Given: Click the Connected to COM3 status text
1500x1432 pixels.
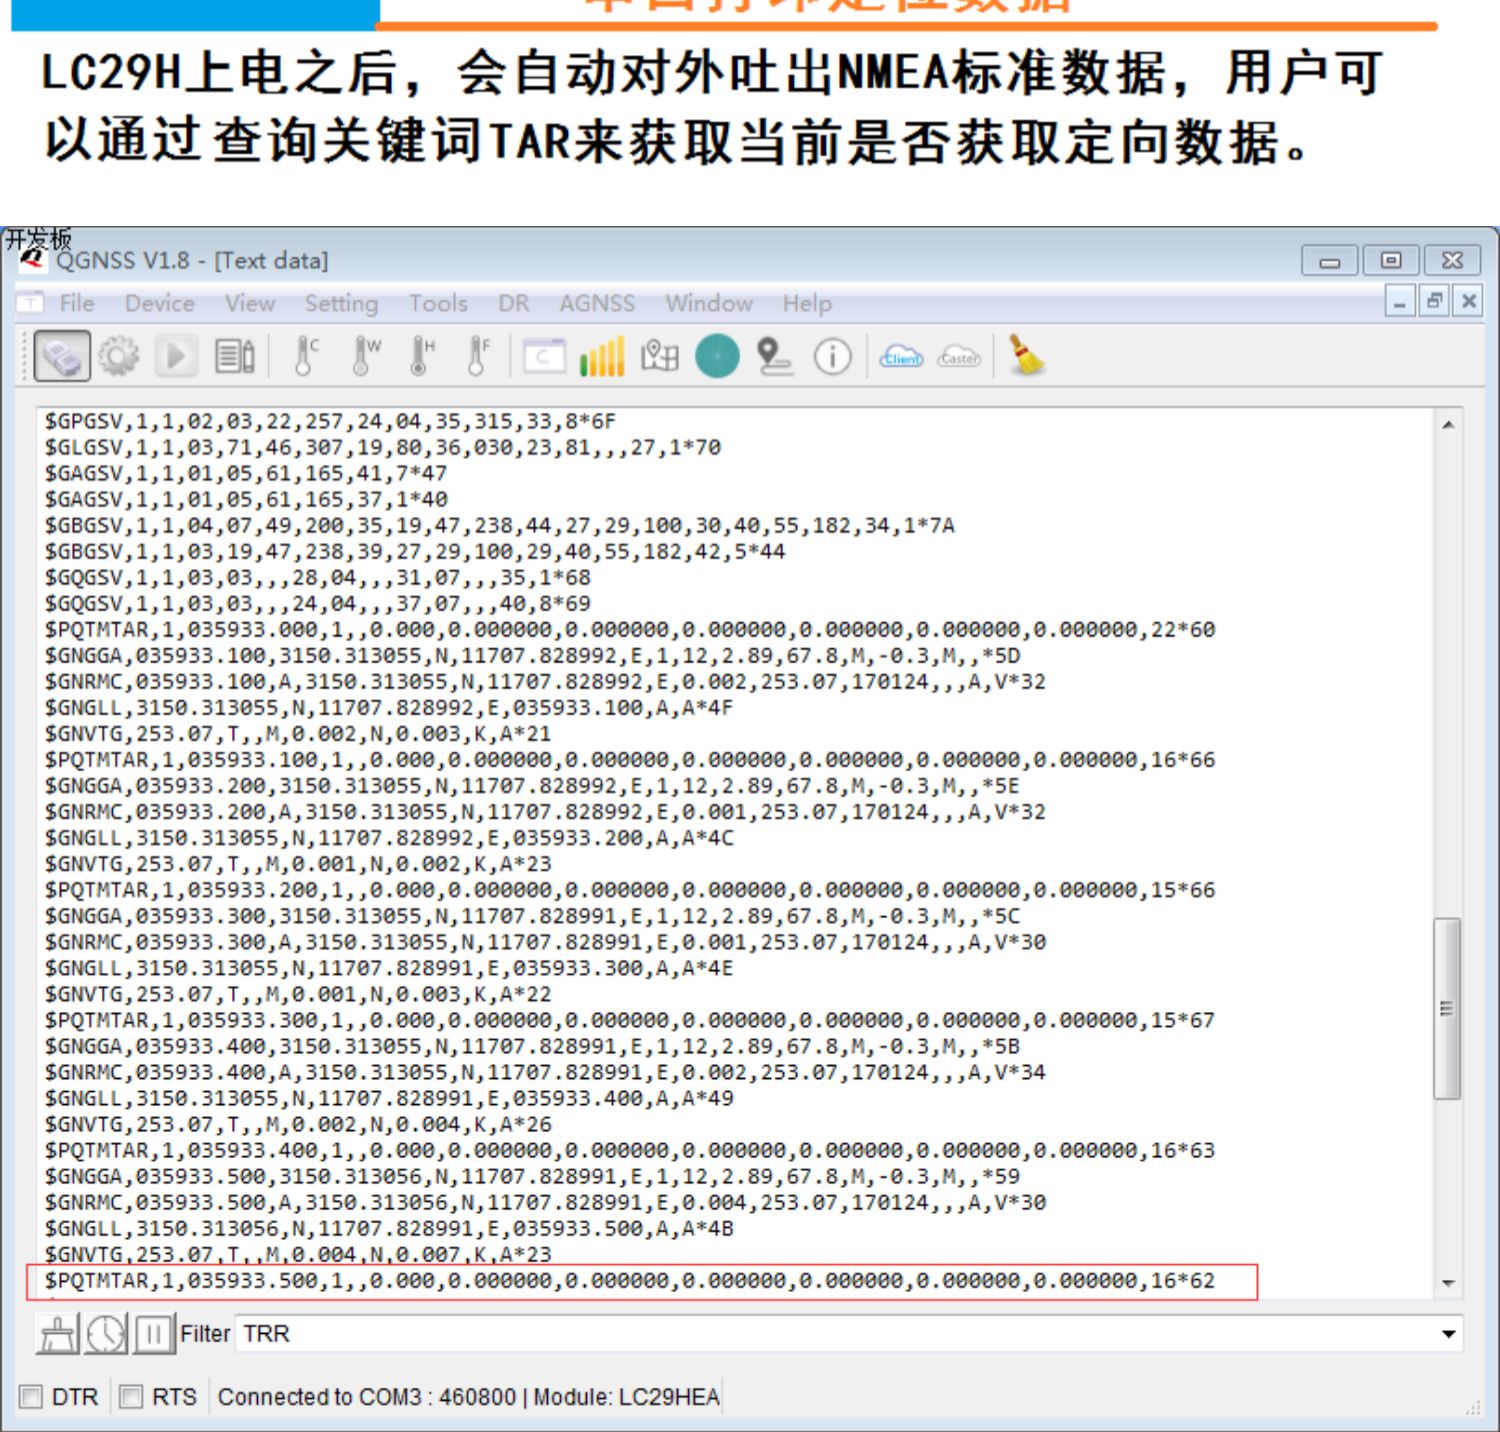Looking at the screenshot, I should [468, 1397].
